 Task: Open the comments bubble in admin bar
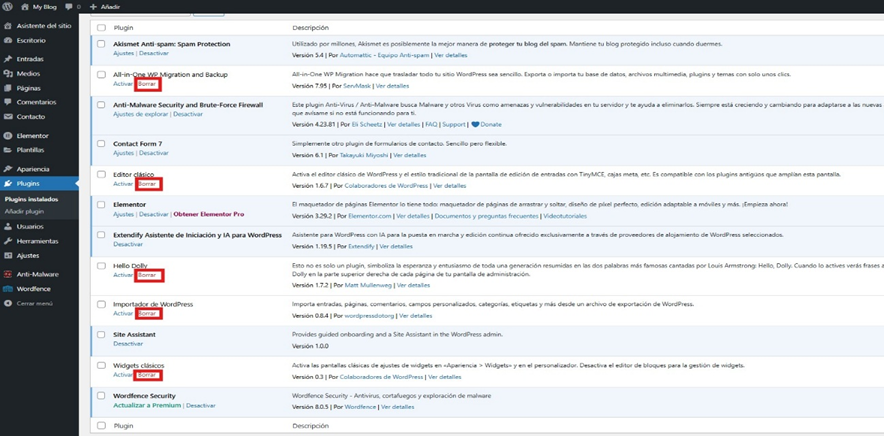click(69, 7)
